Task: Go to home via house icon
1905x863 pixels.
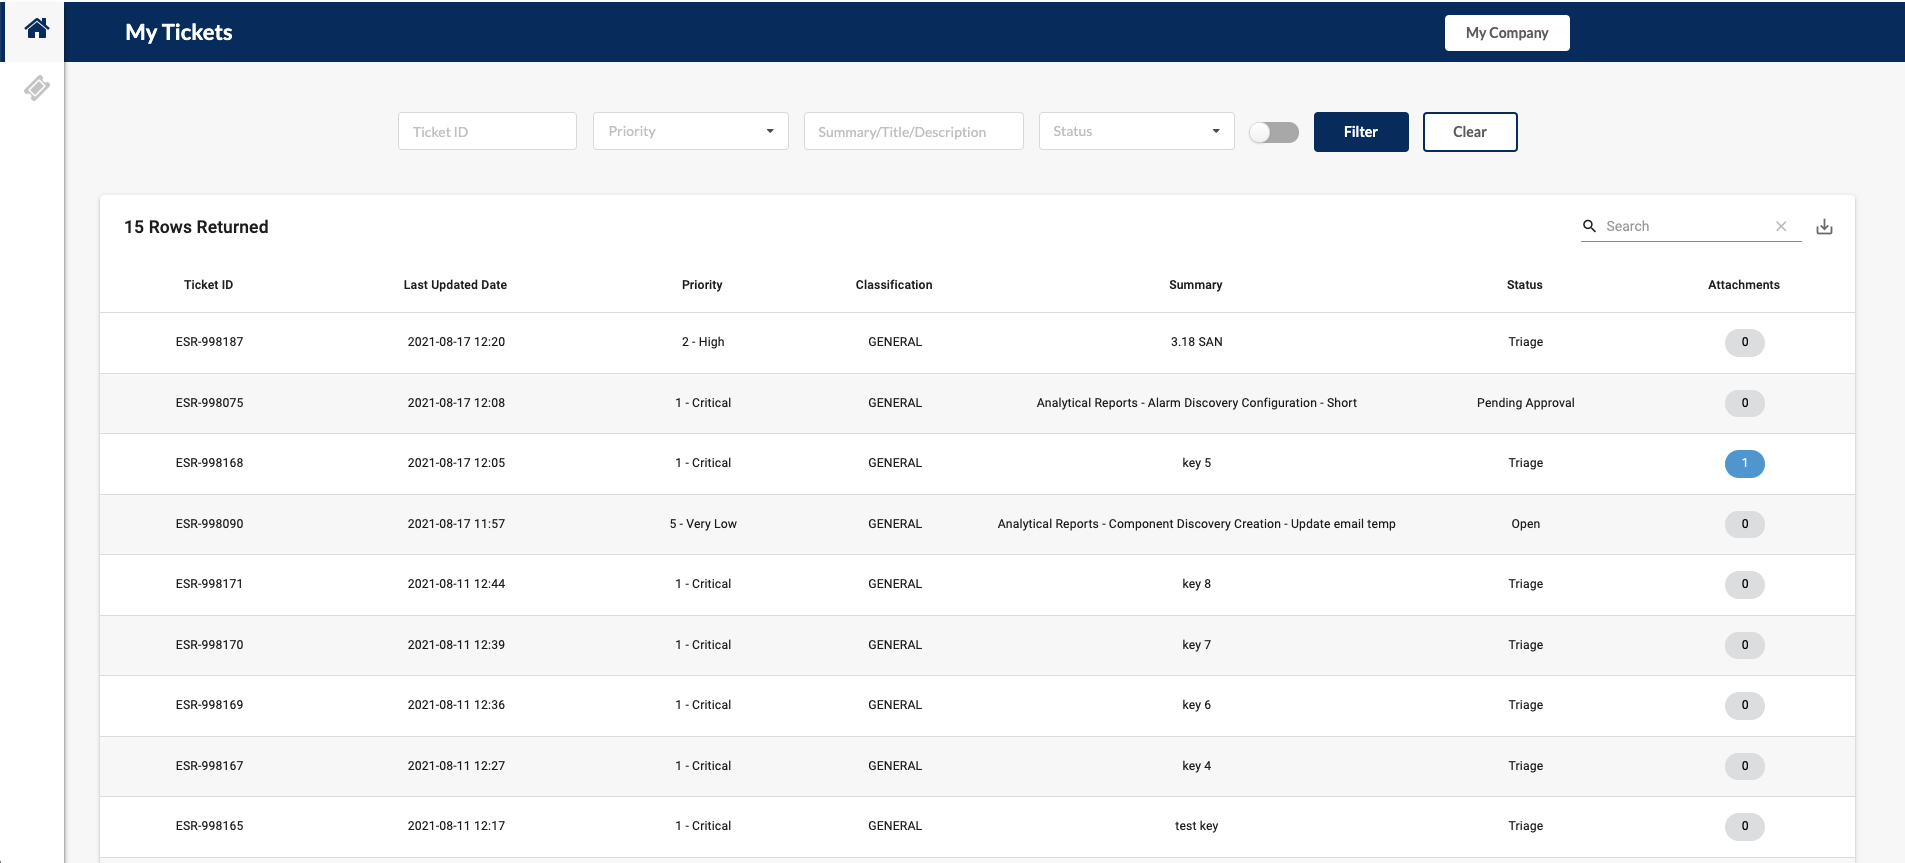Action: click(36, 29)
